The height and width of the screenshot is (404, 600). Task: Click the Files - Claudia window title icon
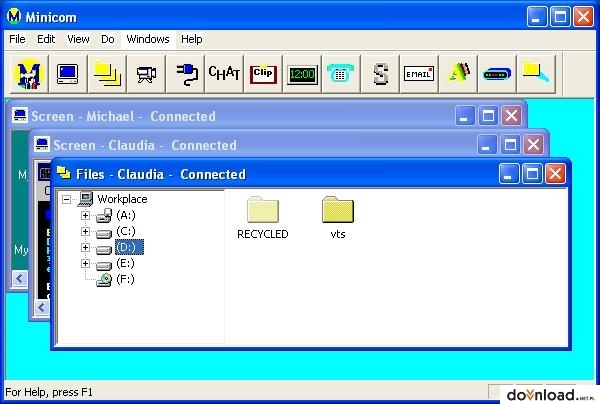click(64, 173)
